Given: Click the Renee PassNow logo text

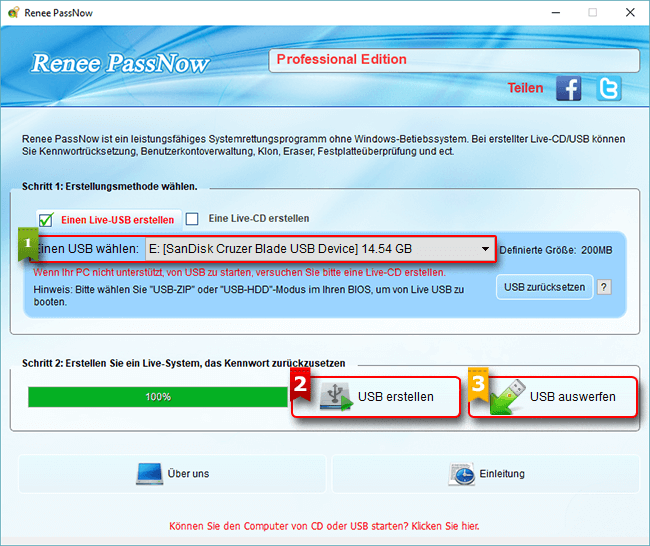Looking at the screenshot, I should pos(120,63).
